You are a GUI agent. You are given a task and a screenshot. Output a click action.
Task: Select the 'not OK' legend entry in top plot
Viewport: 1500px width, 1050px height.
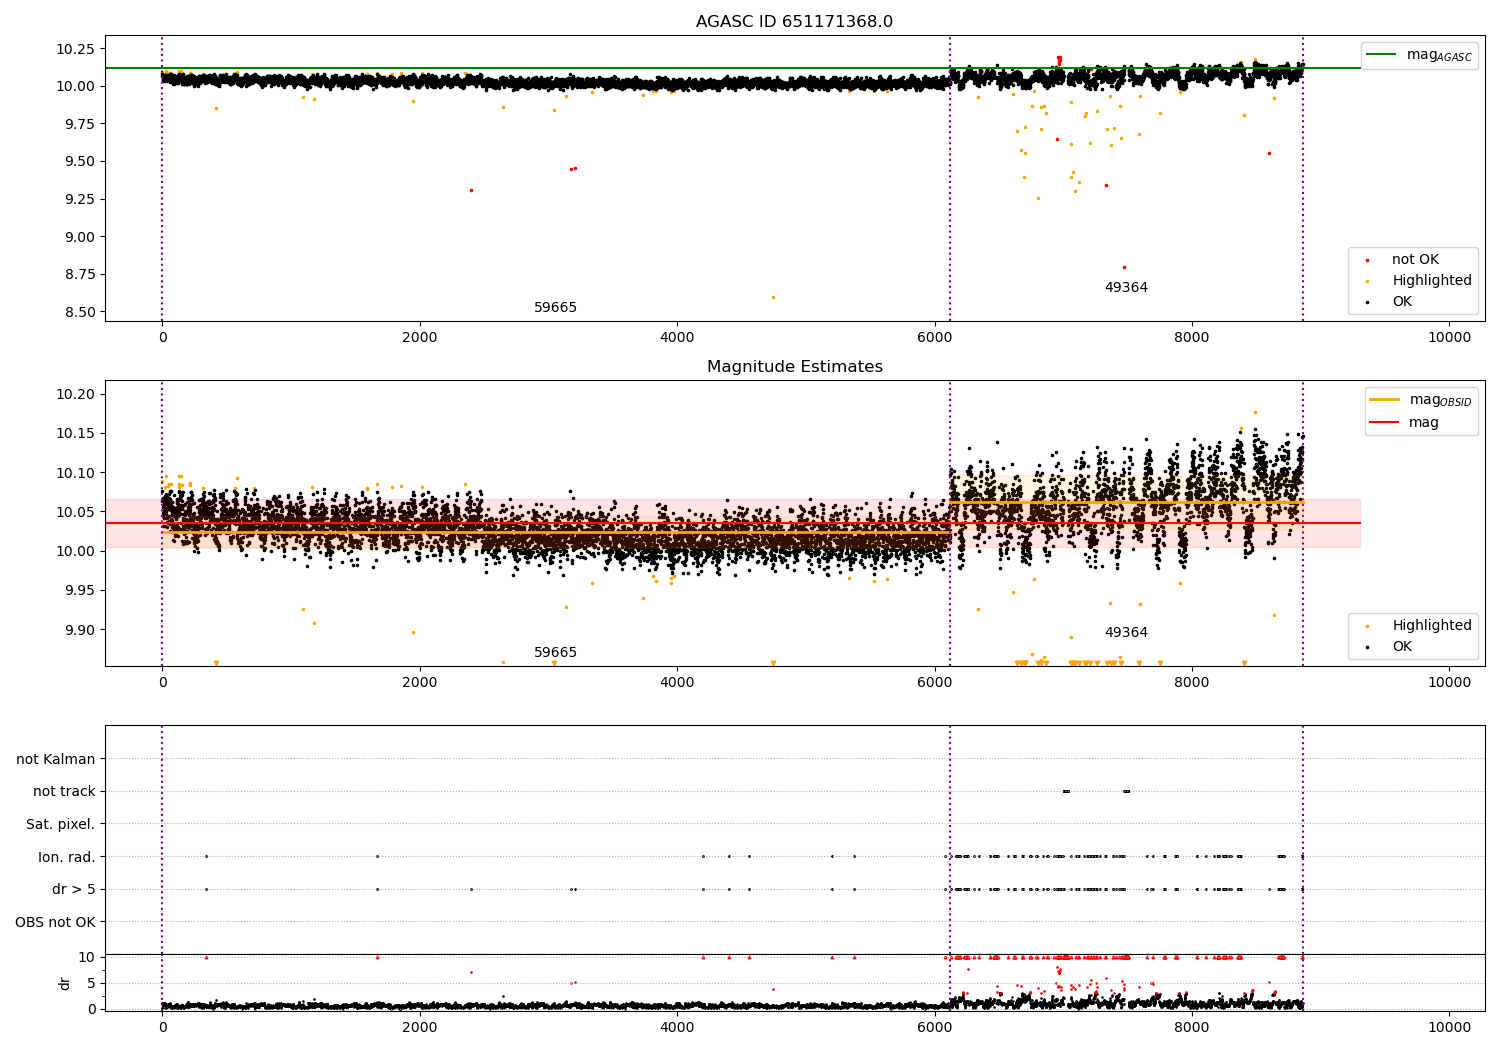tap(1415, 260)
